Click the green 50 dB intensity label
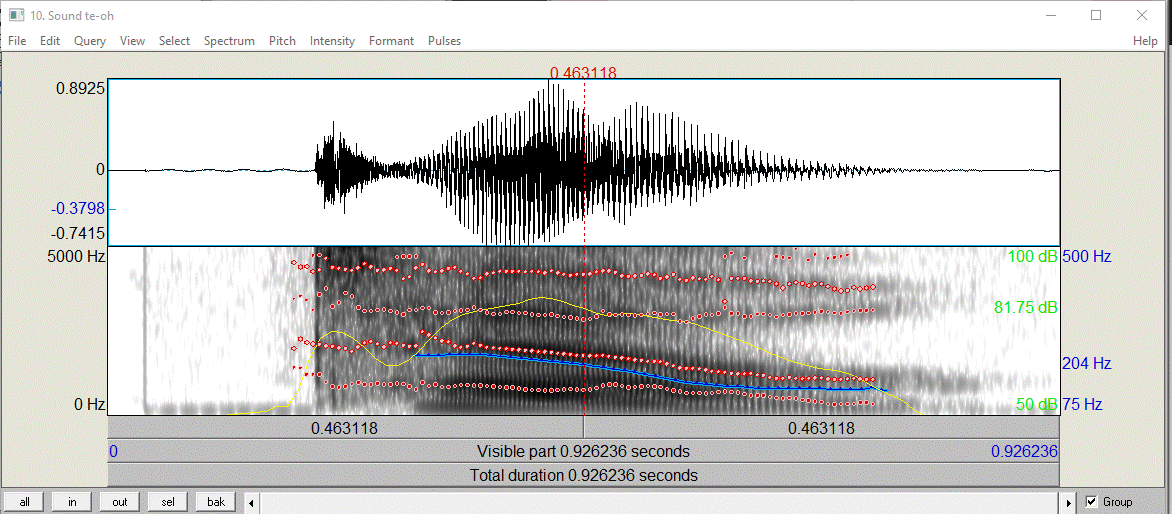1172x514 pixels. point(1037,405)
